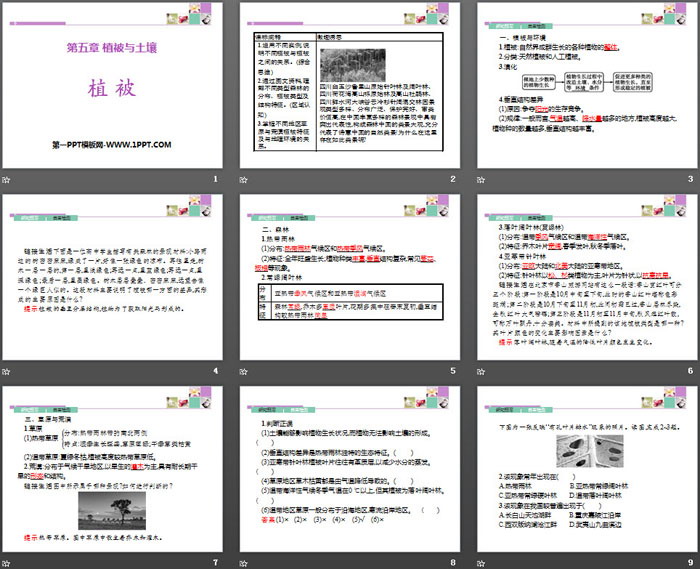This screenshot has width=700, height=569.
Task: Click slide number 7 label
Action: (x=215, y=562)
